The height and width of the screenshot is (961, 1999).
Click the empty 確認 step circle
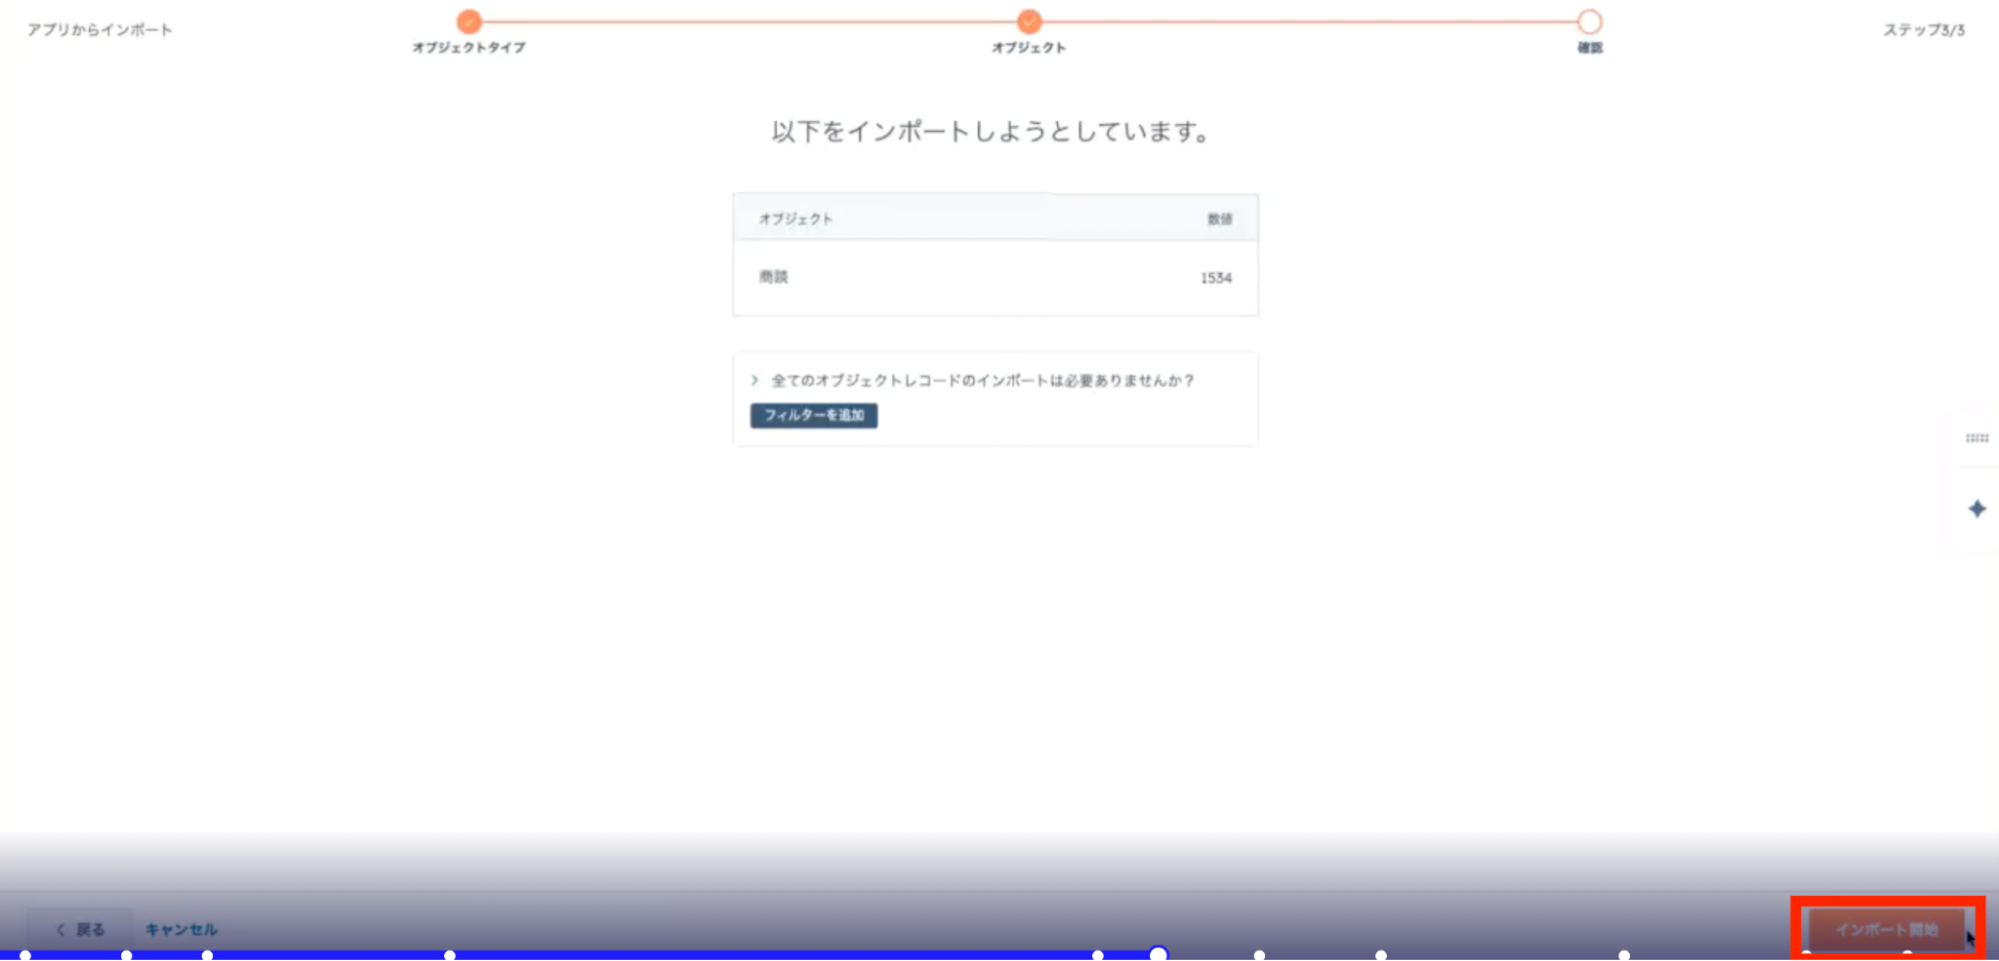click(x=1589, y=21)
